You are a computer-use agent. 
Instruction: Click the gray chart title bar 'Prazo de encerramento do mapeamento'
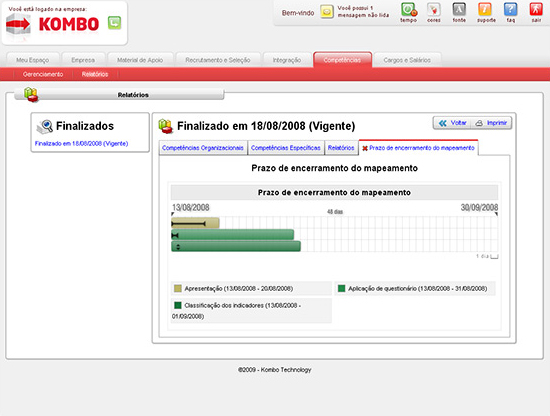[x=334, y=193]
